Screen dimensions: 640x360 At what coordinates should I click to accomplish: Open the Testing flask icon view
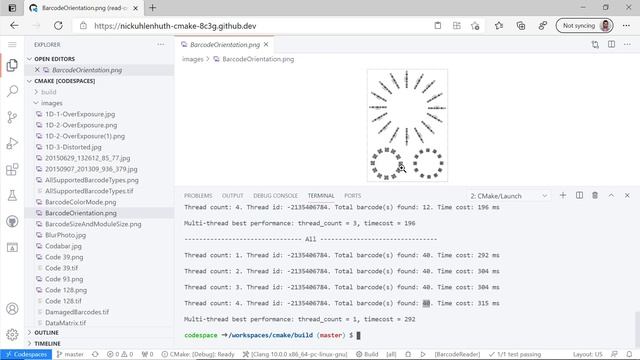coord(12,196)
